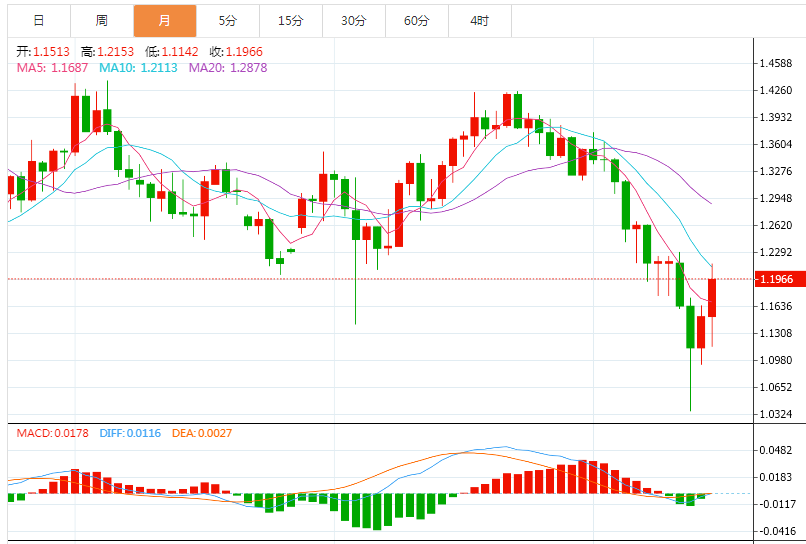Click the MA20: 1.2878 indicator label
806x544 pixels.
(x=228, y=68)
